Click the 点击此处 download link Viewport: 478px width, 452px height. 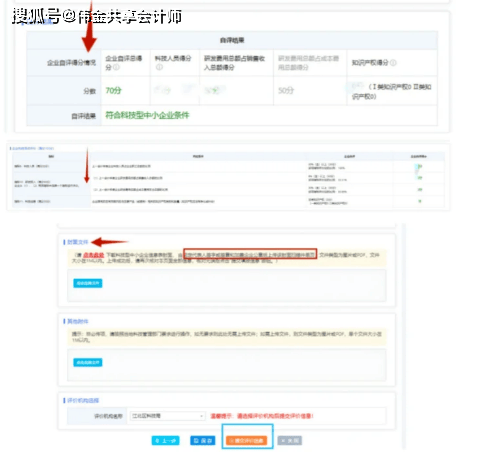tap(93, 255)
